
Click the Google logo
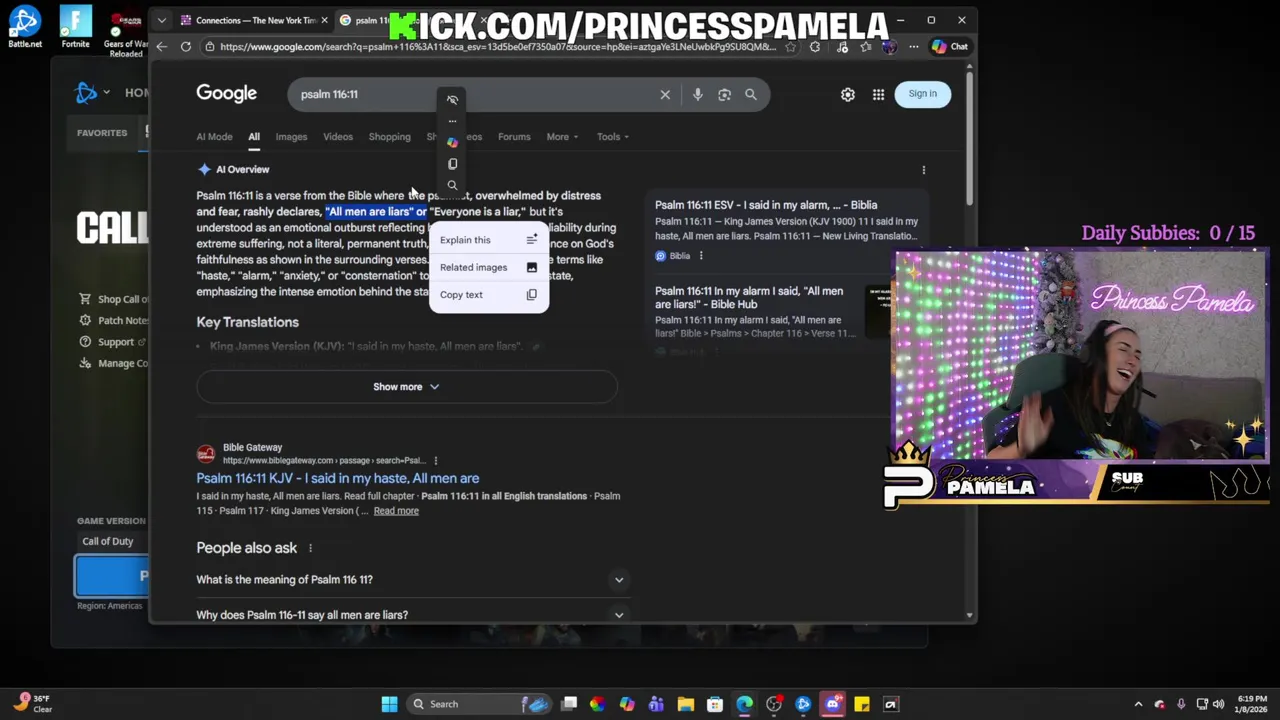[x=226, y=93]
